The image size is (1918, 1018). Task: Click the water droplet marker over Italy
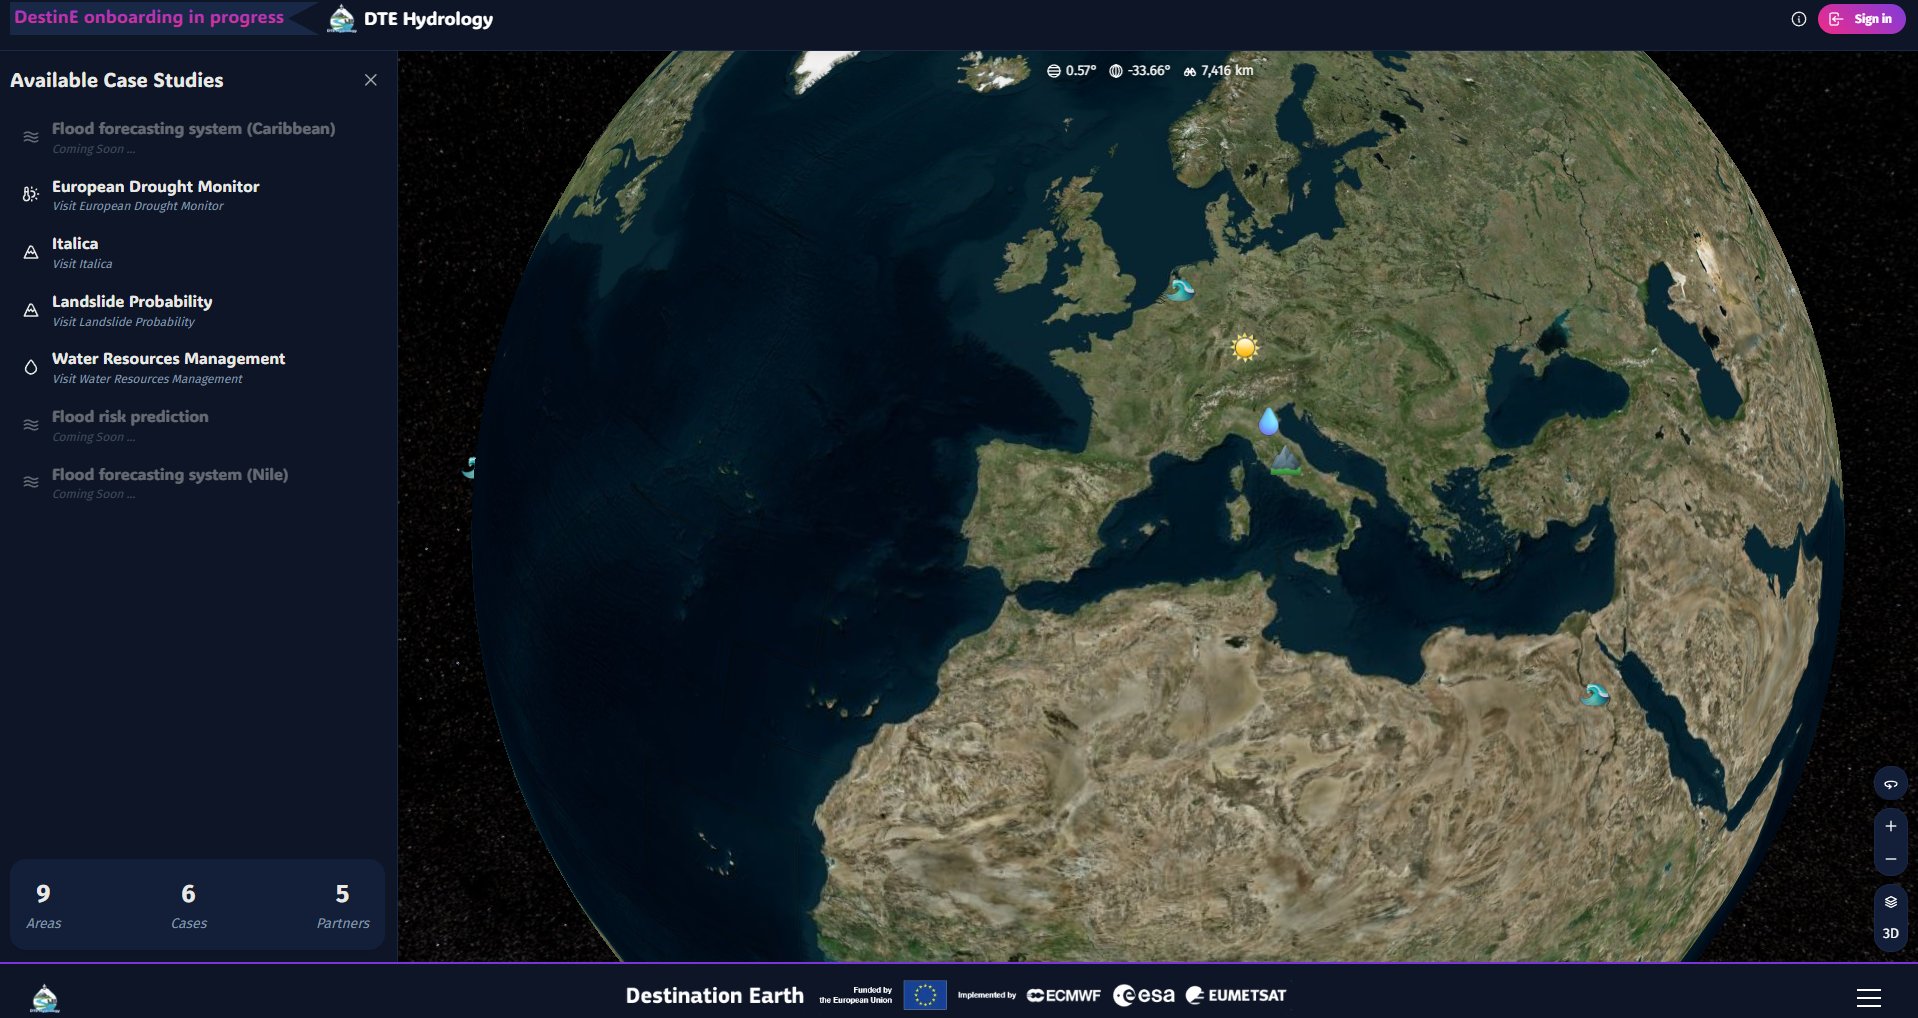point(1268,421)
